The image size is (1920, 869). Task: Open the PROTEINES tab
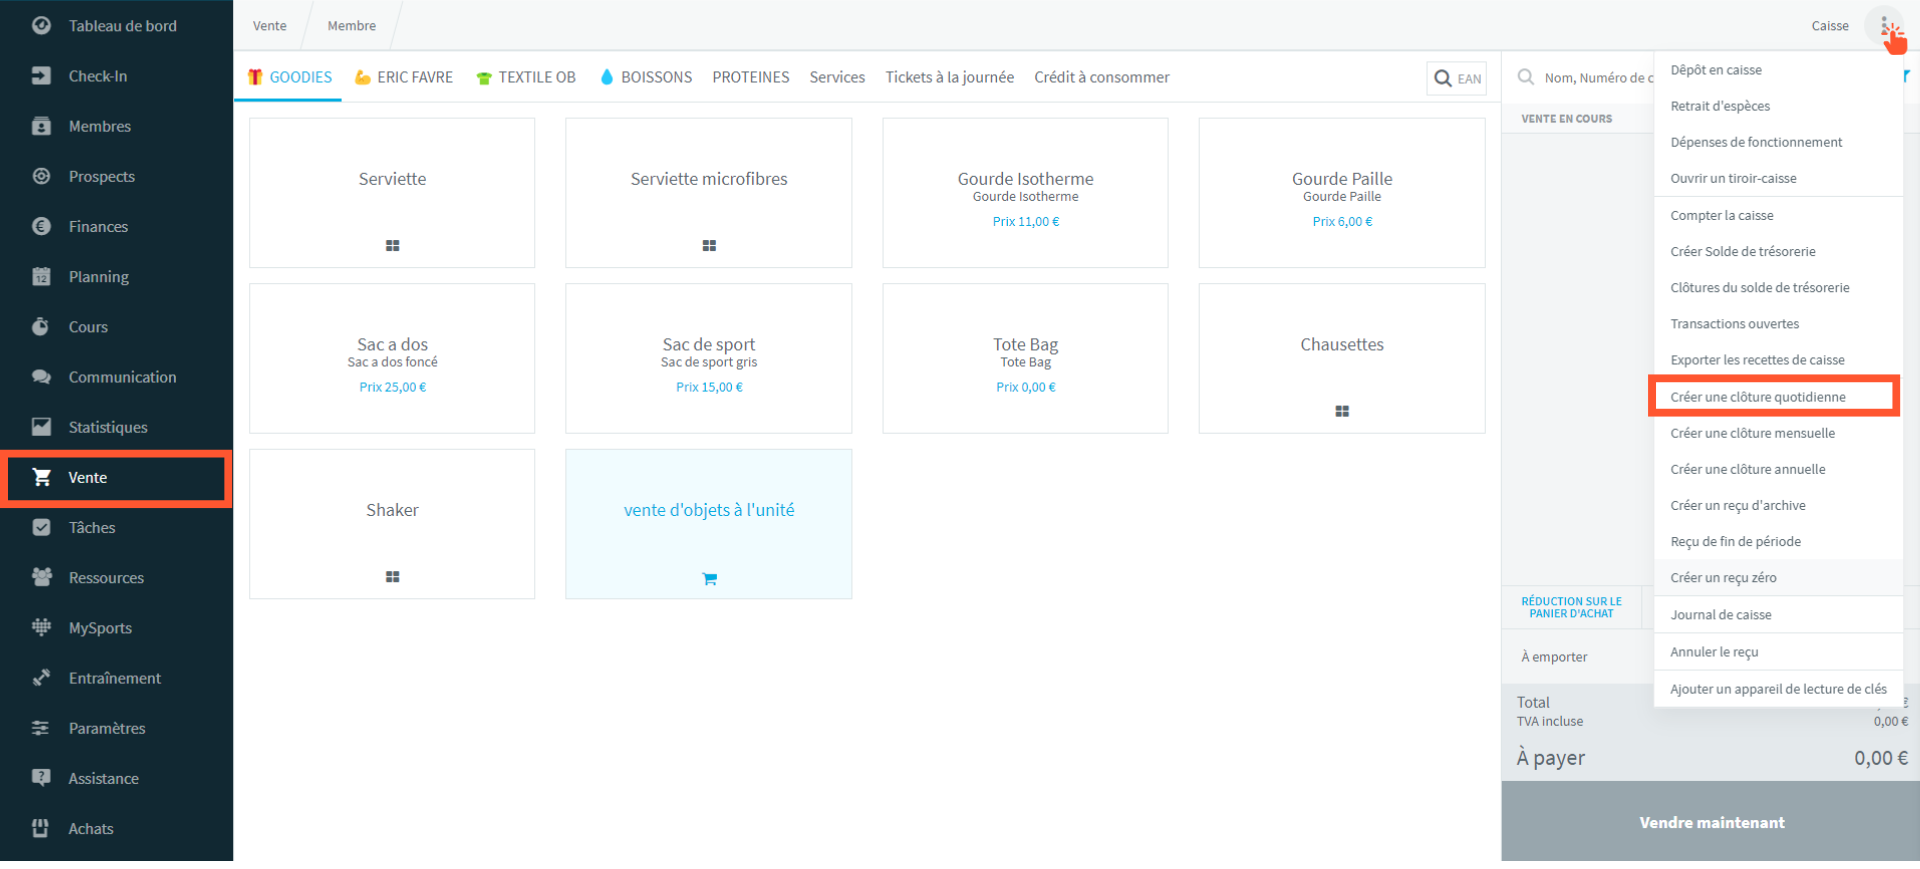pos(751,77)
